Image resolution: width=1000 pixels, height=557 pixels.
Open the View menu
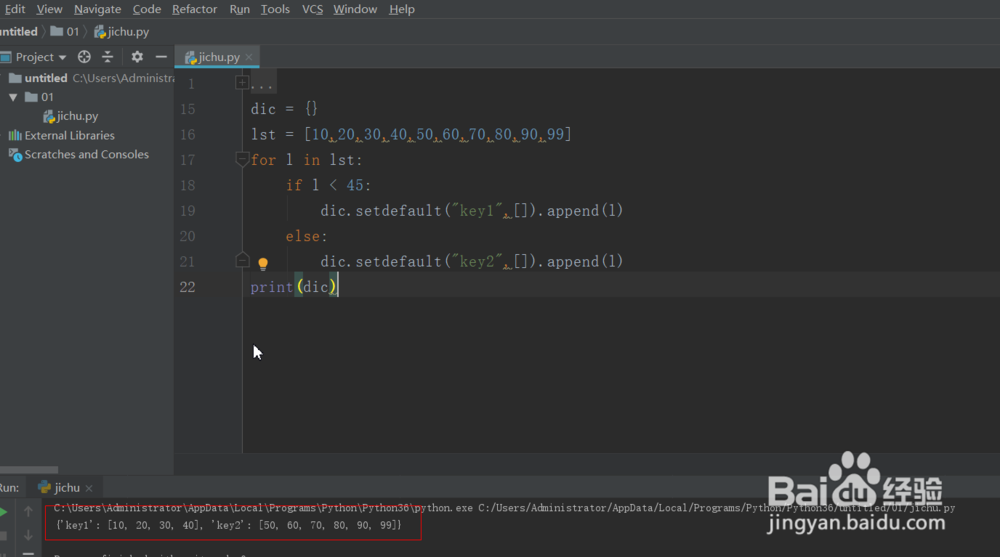49,9
